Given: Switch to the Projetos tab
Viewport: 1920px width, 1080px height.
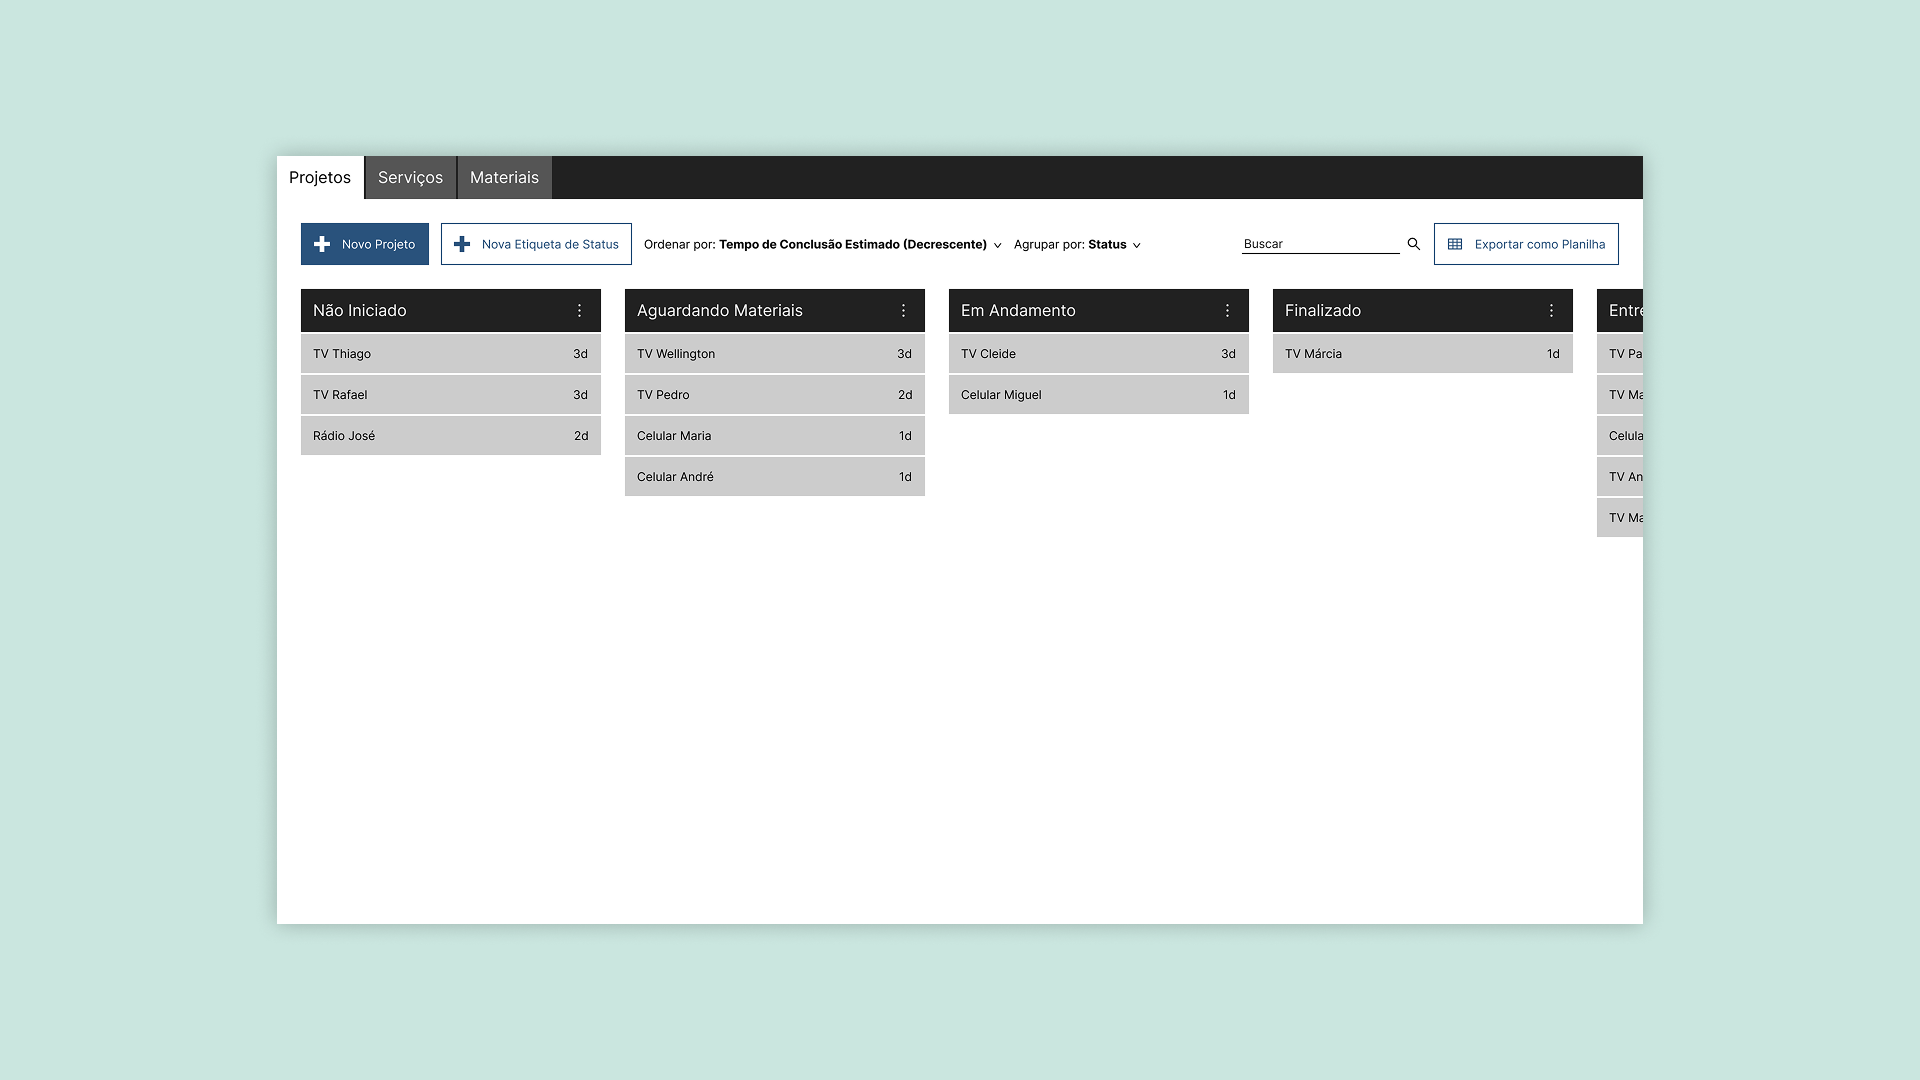Looking at the screenshot, I should click(320, 177).
